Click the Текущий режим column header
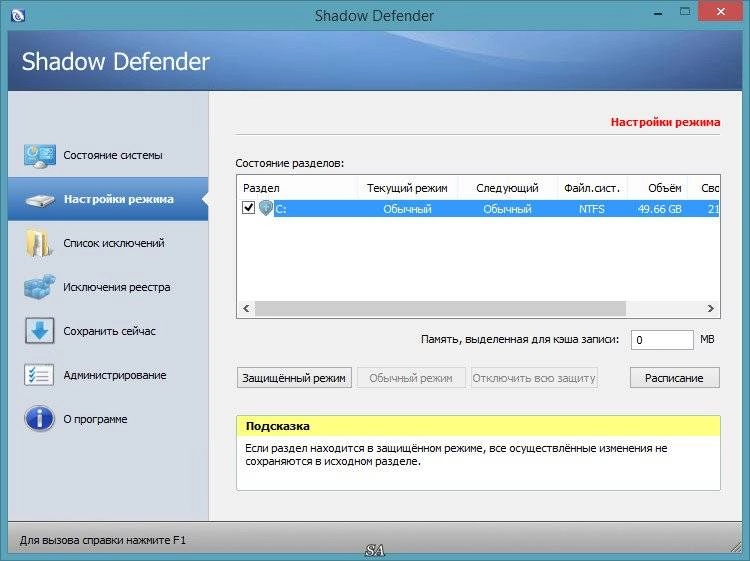Image resolution: width=750 pixels, height=561 pixels. (x=408, y=188)
